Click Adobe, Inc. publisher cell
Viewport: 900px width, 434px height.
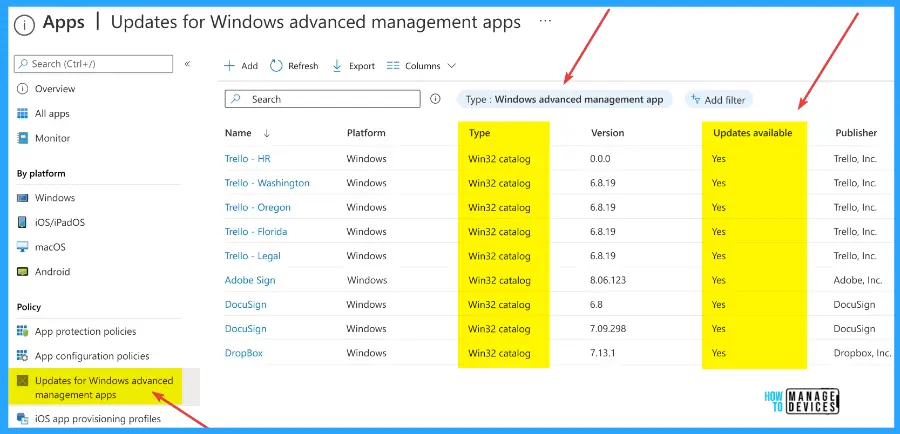pyautogui.click(x=858, y=280)
